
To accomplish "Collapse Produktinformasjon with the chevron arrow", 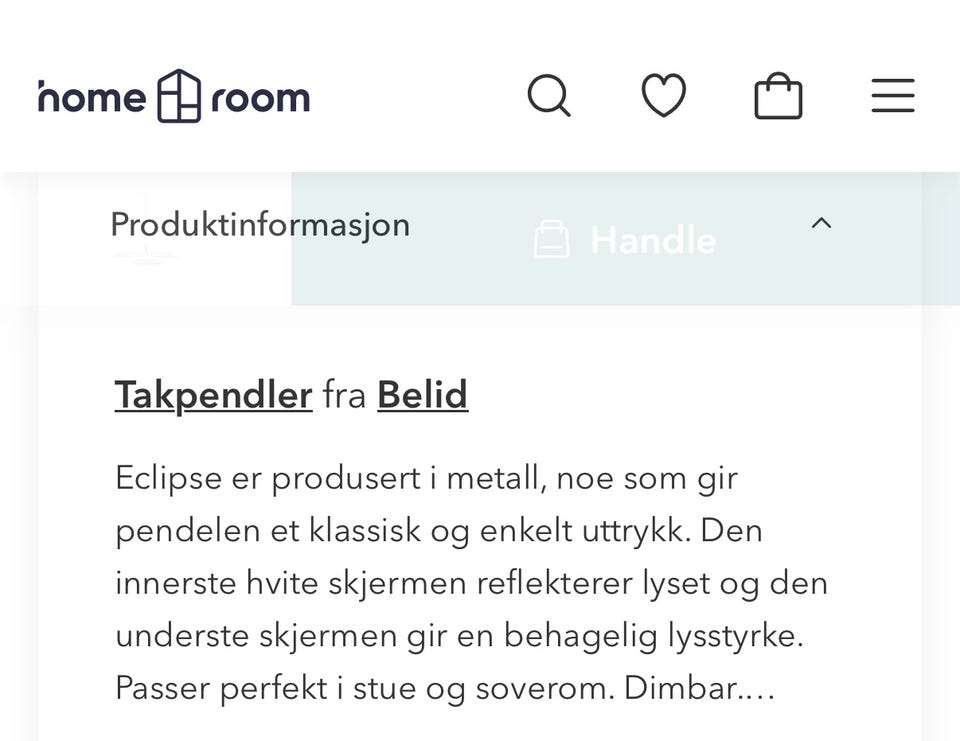I will [x=821, y=224].
